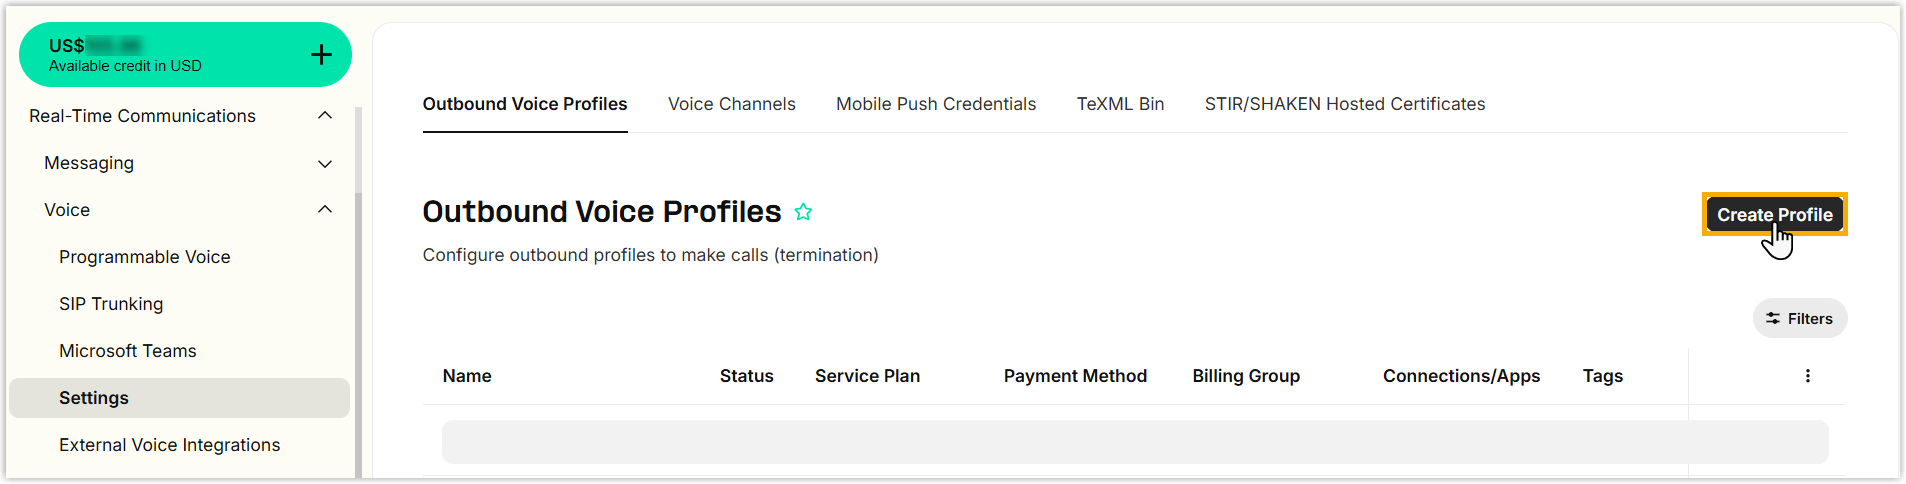The image size is (1906, 484).
Task: Go to the TeXML Bin tab
Action: (1120, 104)
